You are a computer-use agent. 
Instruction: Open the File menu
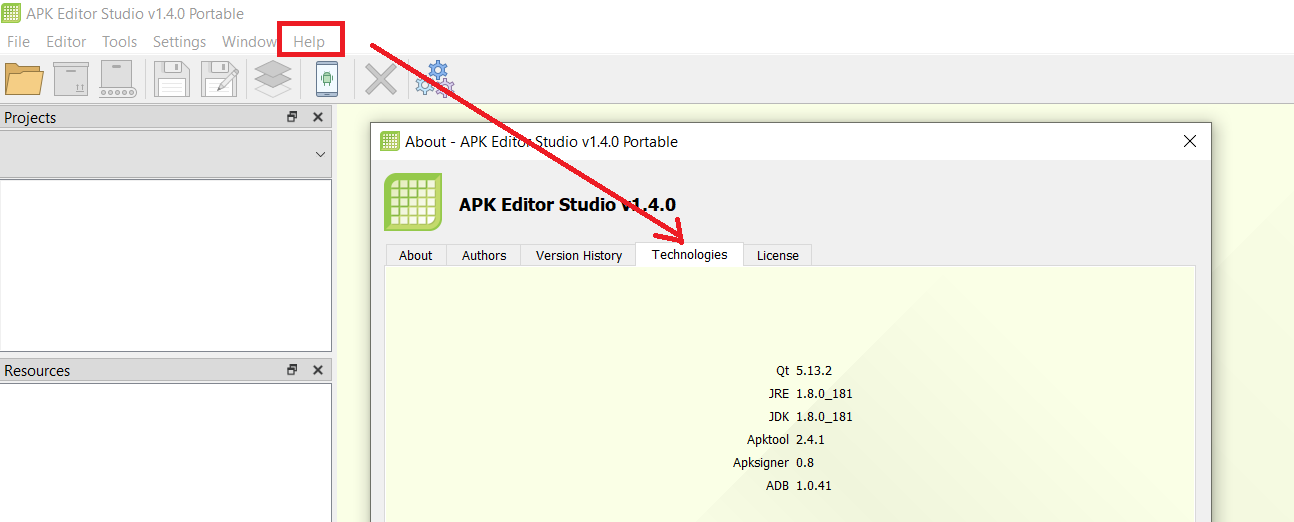[18, 41]
